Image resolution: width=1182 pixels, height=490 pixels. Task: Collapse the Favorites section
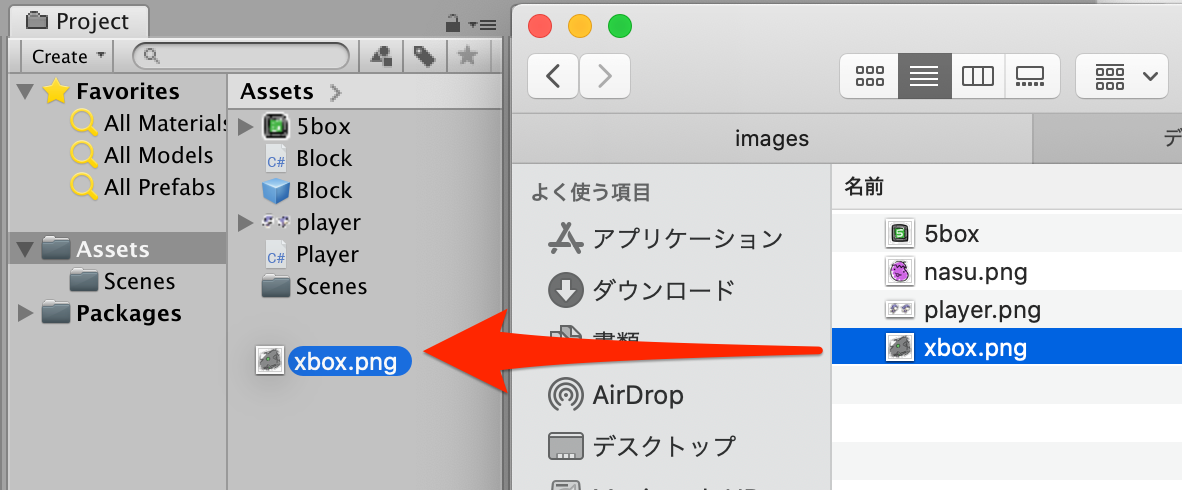[26, 92]
